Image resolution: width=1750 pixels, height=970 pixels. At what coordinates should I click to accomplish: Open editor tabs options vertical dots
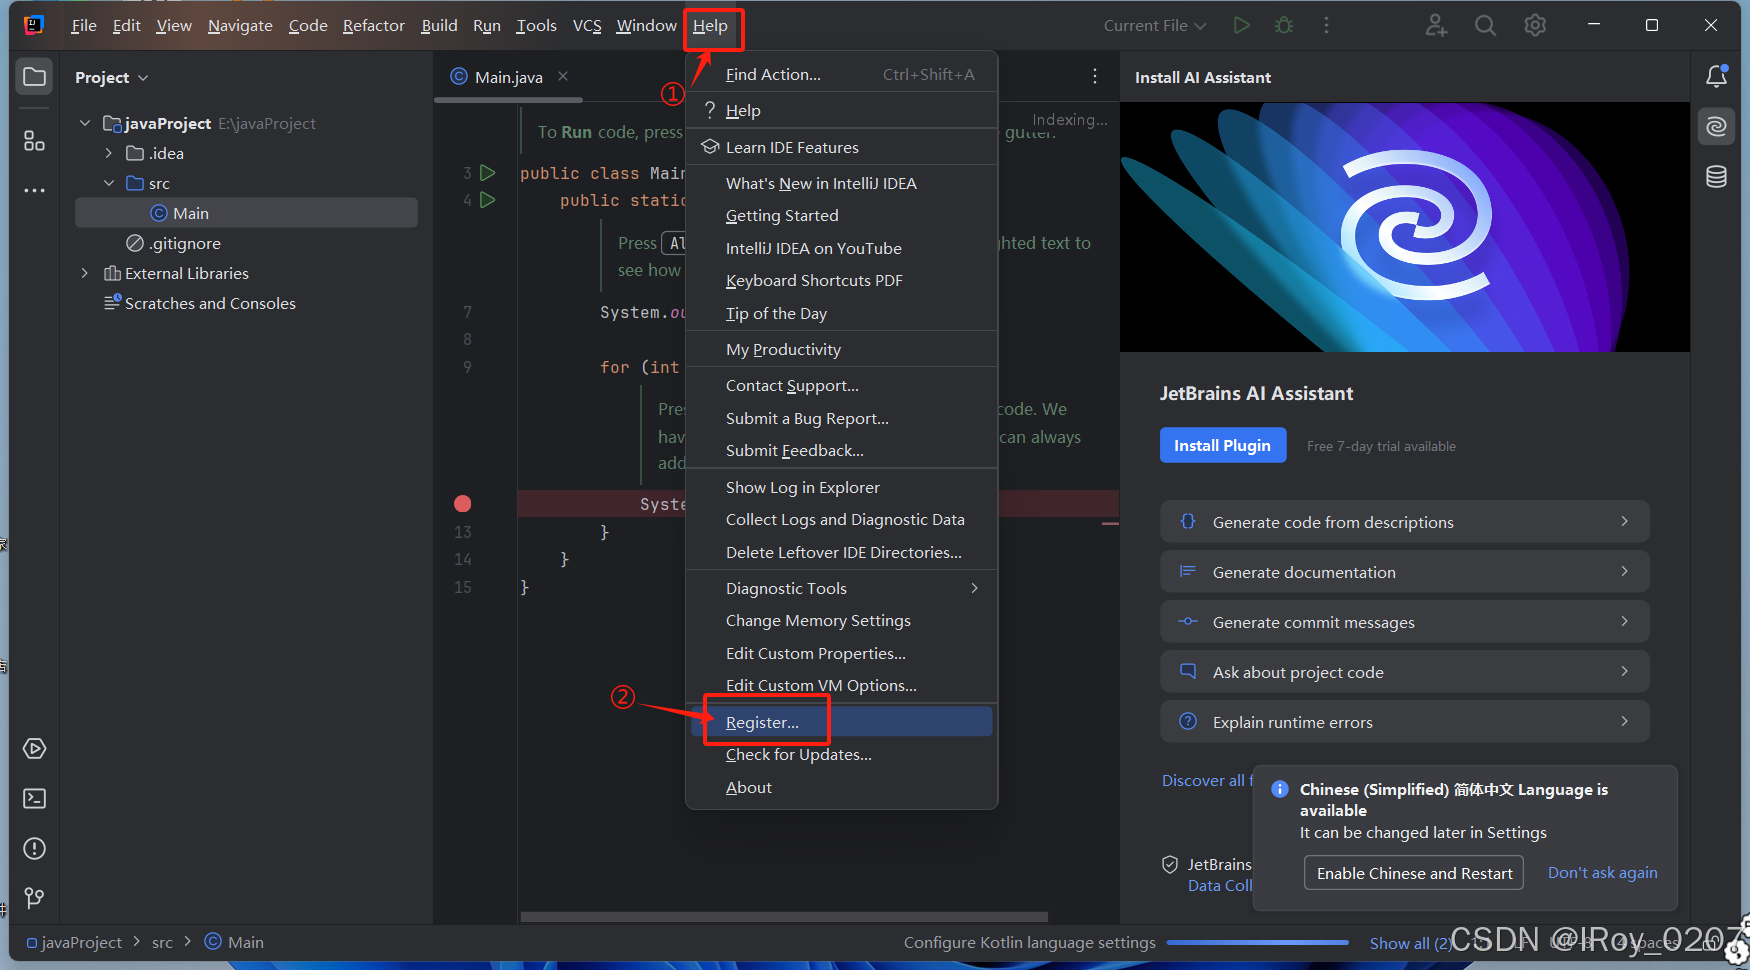pyautogui.click(x=1095, y=77)
